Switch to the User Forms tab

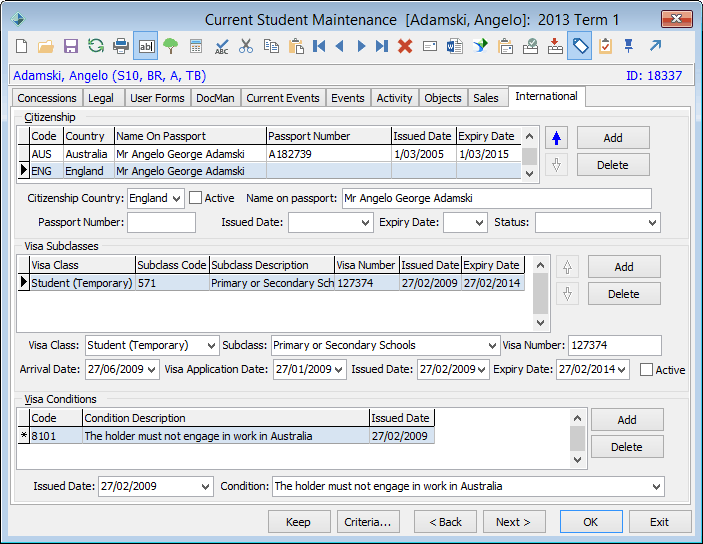(x=157, y=98)
